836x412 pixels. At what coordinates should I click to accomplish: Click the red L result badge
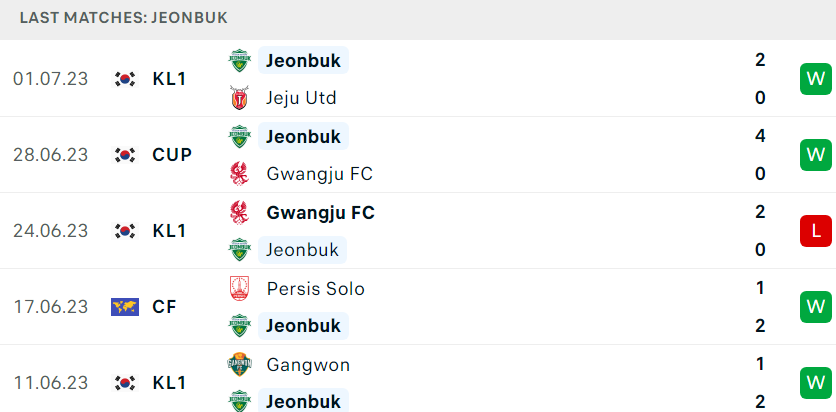coord(816,231)
